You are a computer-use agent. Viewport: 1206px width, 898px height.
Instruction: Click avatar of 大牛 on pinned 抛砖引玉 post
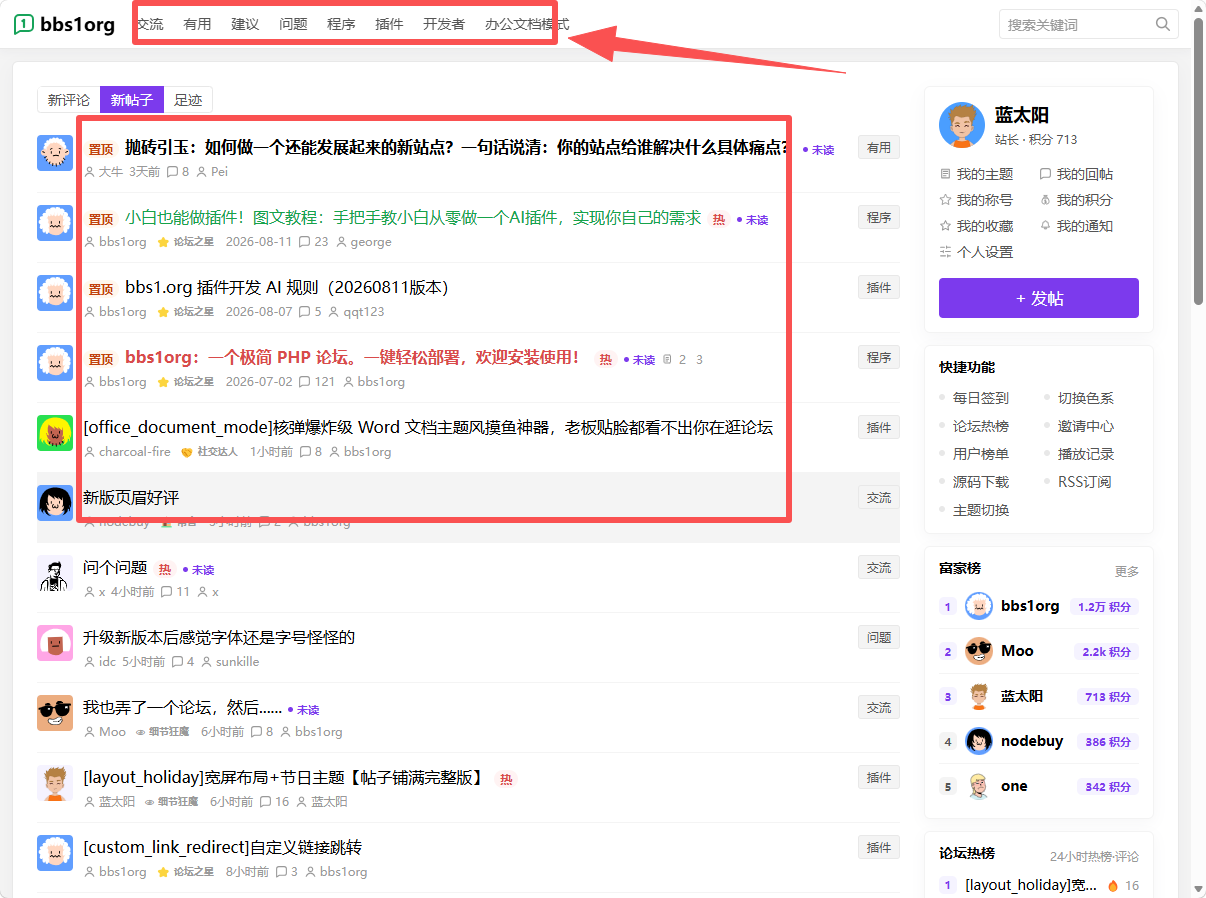tap(55, 153)
